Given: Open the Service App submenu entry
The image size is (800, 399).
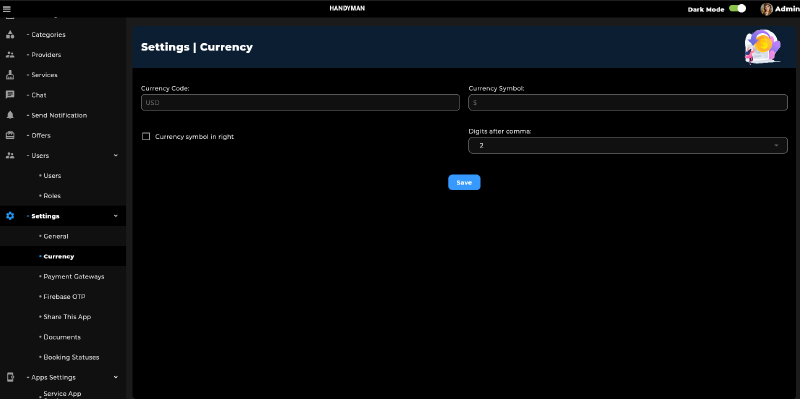Looking at the screenshot, I should pos(62,394).
